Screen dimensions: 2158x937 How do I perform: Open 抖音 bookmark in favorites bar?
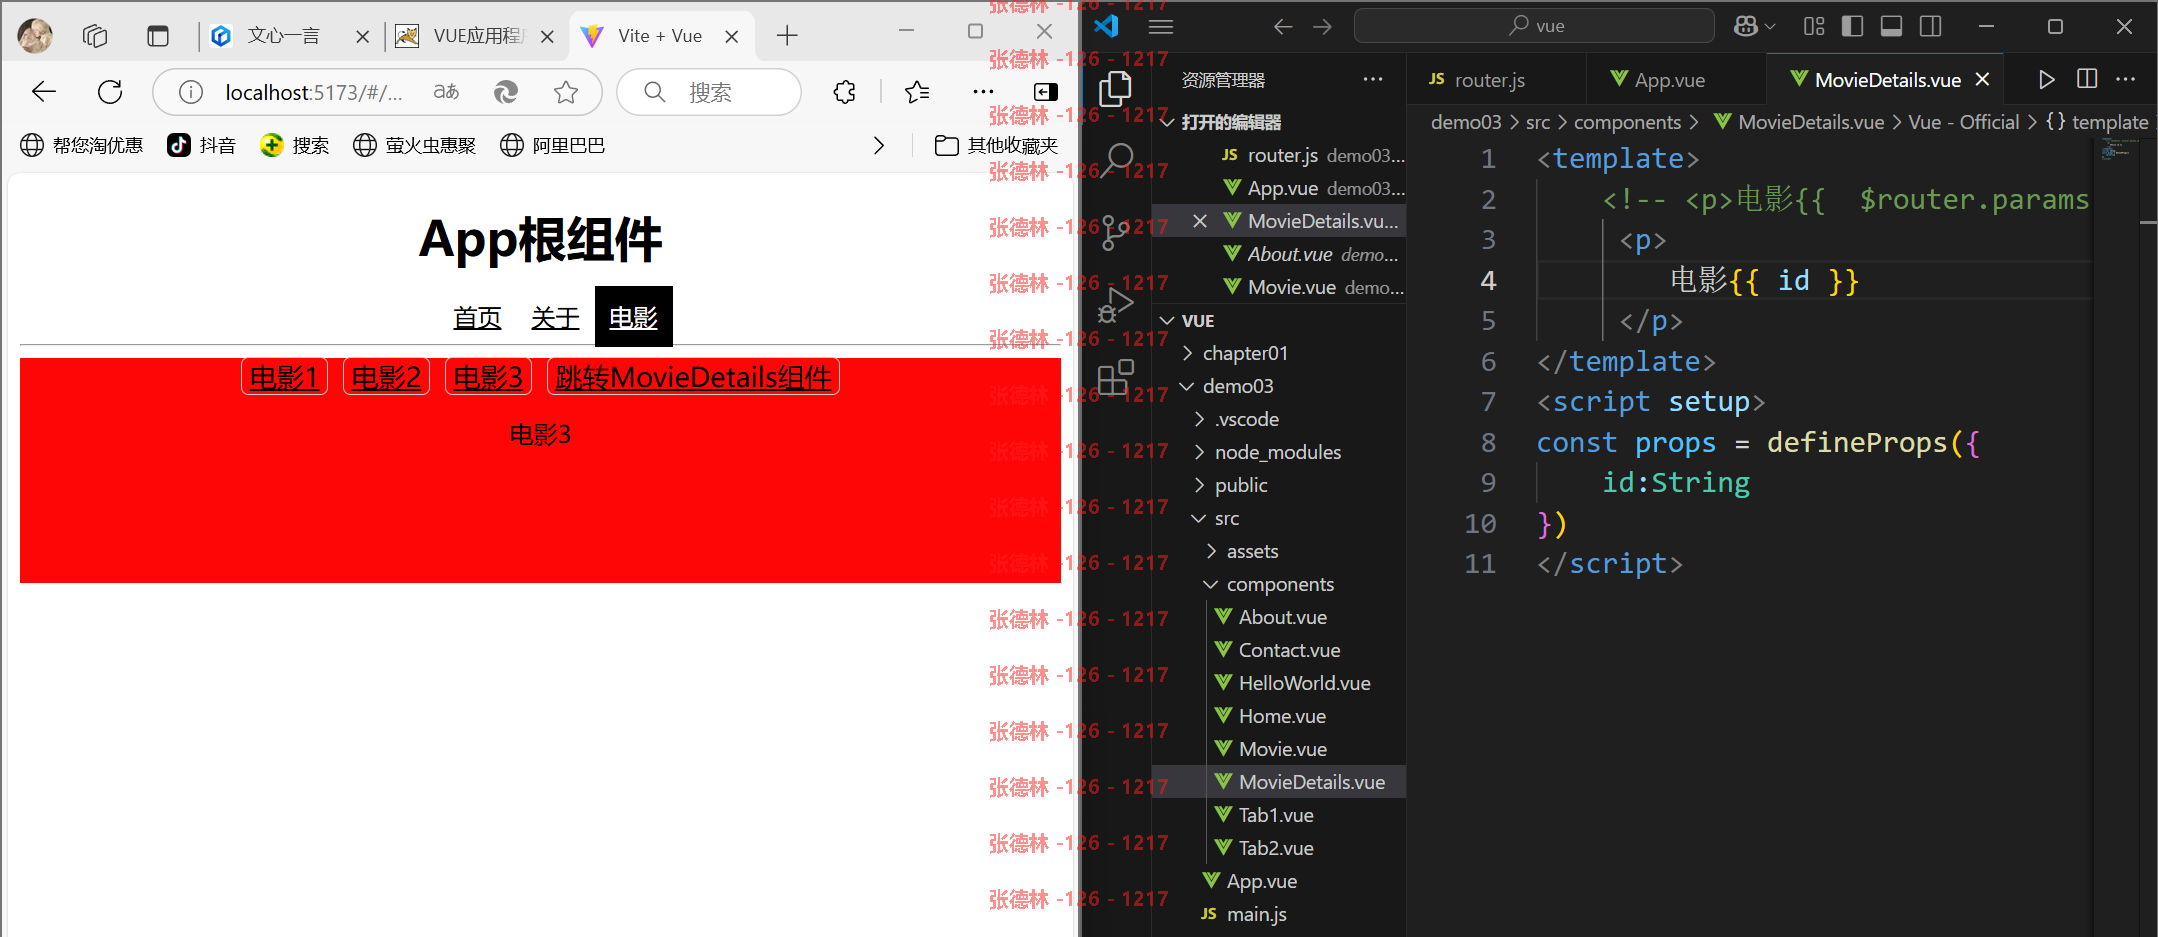(x=202, y=146)
